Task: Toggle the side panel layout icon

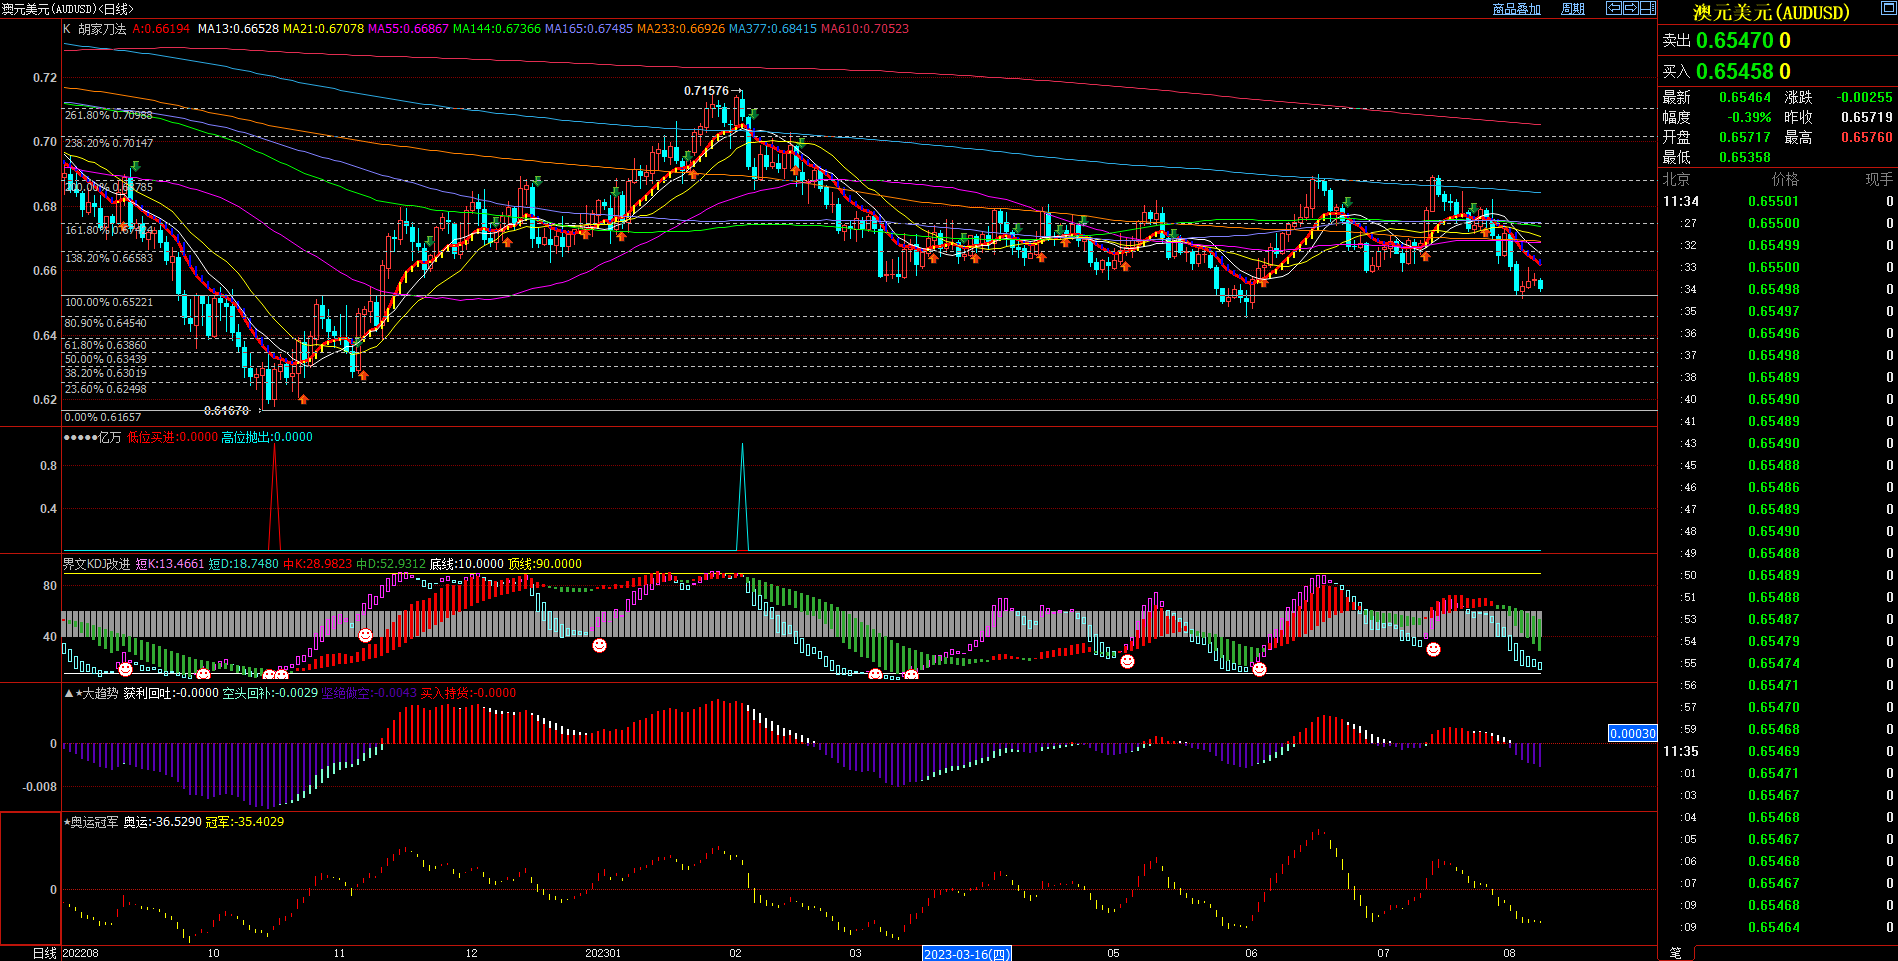Action: [x=1648, y=8]
